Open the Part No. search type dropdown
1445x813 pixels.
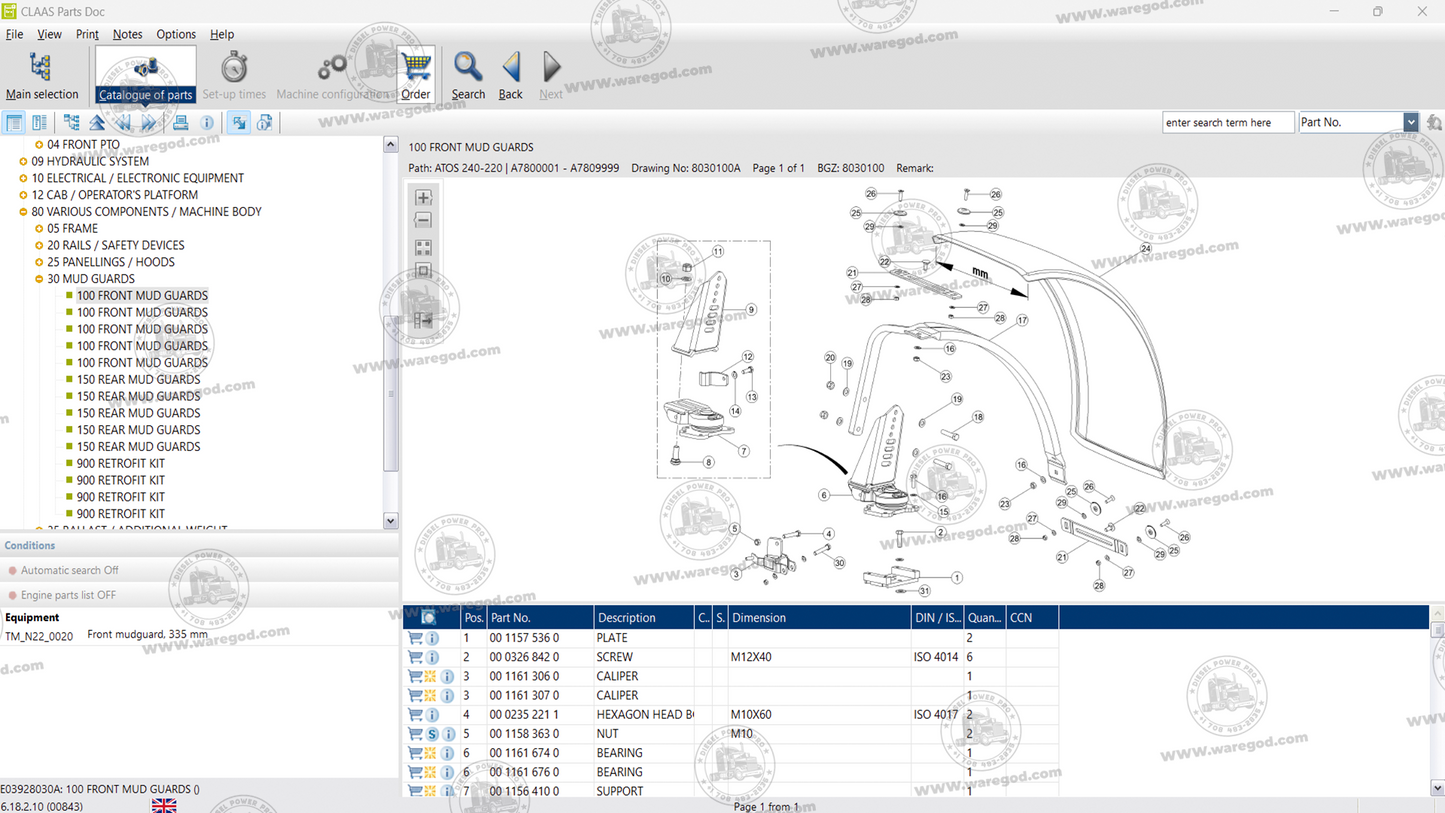pos(1410,122)
